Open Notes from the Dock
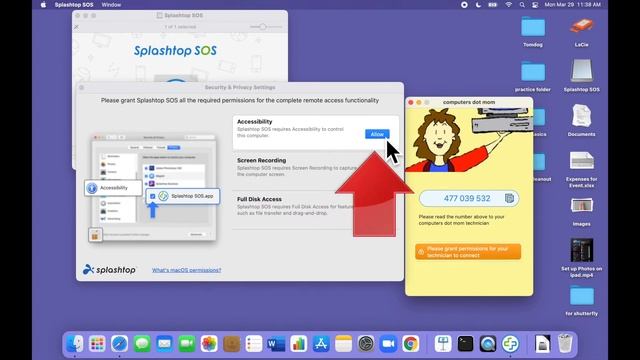The width and height of the screenshot is (640, 360). click(344, 344)
